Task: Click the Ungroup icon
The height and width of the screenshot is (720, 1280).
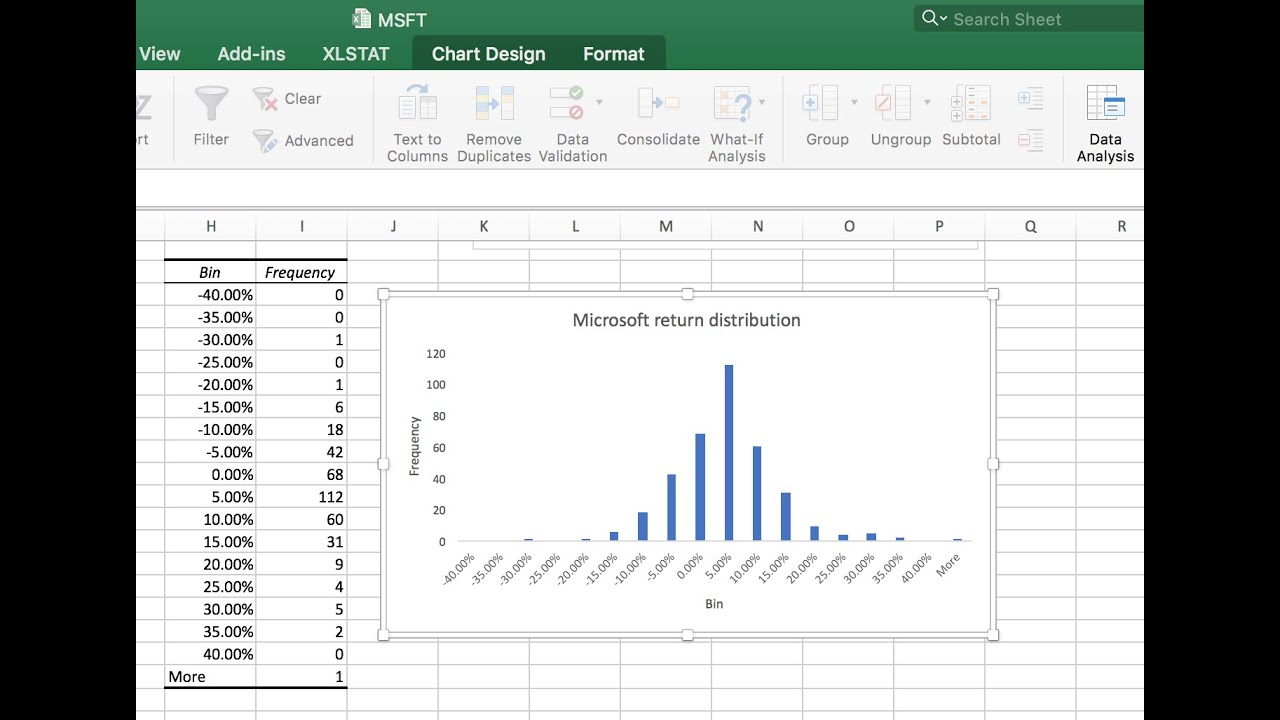Action: click(894, 103)
